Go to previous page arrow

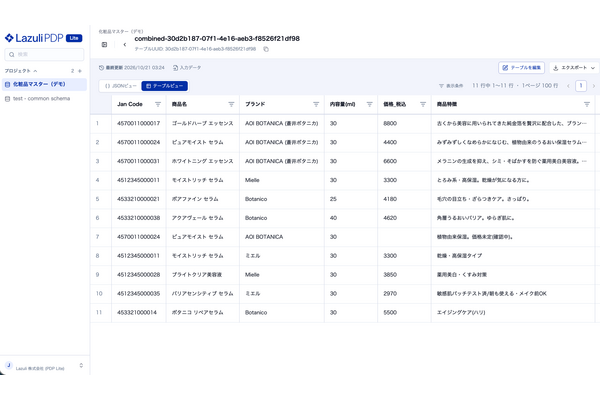point(568,86)
